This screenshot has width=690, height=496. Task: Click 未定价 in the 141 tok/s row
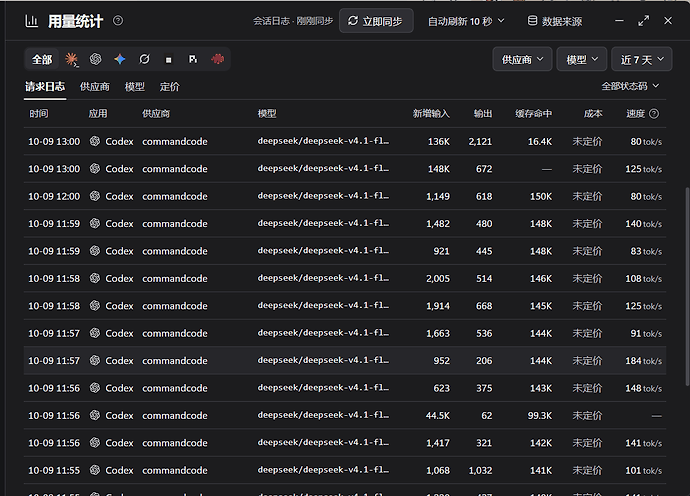[x=587, y=443]
